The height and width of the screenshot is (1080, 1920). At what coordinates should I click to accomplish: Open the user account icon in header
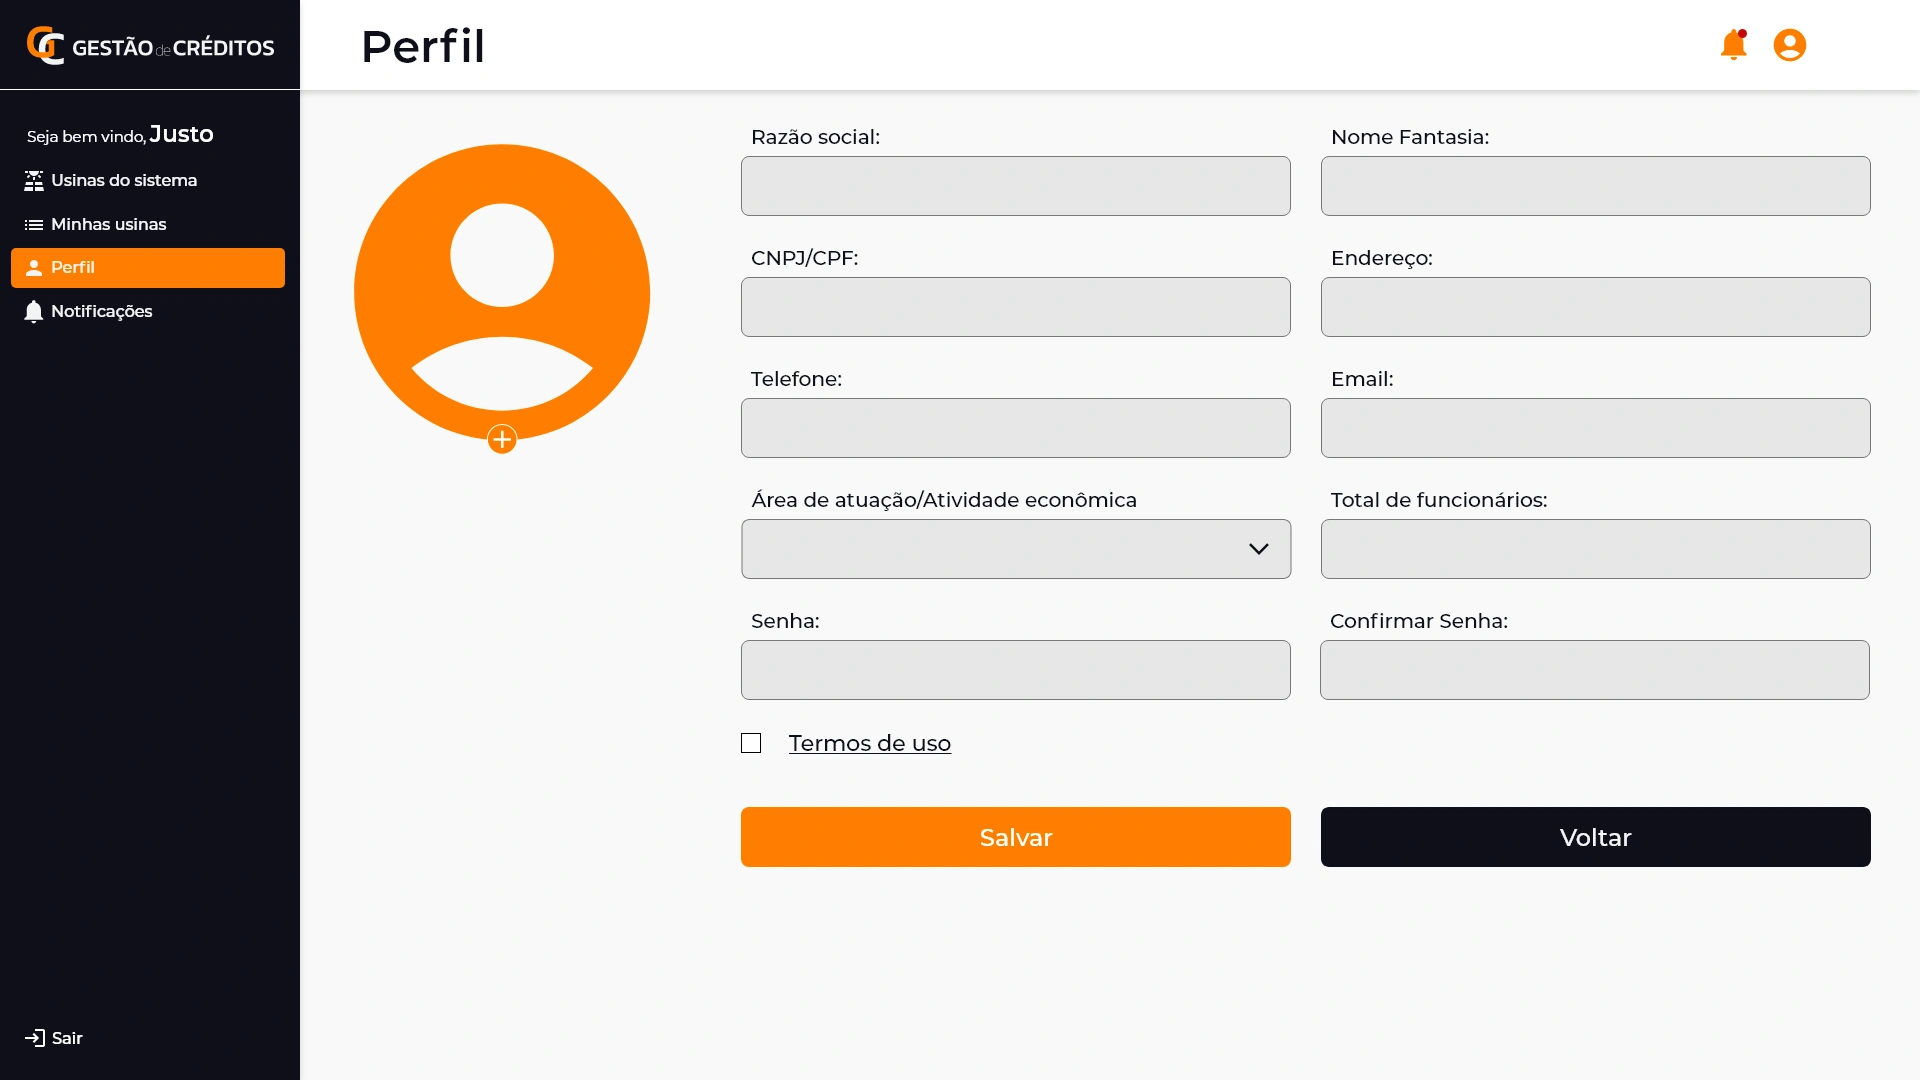pyautogui.click(x=1789, y=45)
